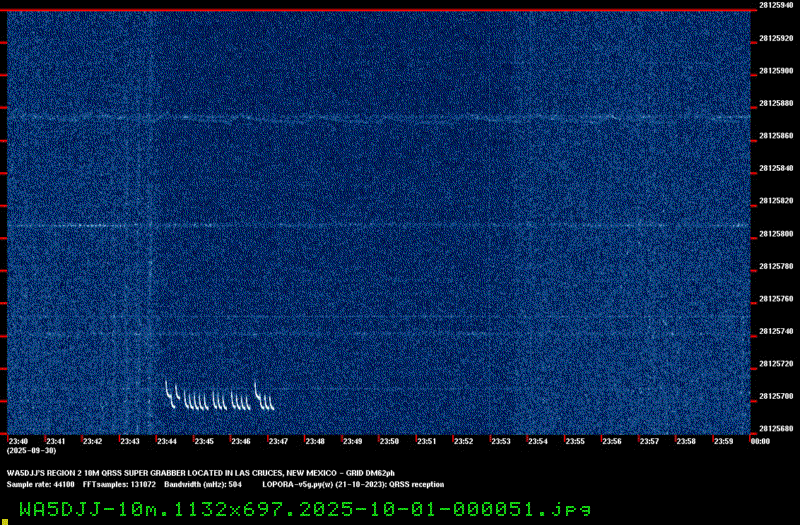Click the 23:40 time axis label
This screenshot has height=525, width=800.
pos(18,441)
